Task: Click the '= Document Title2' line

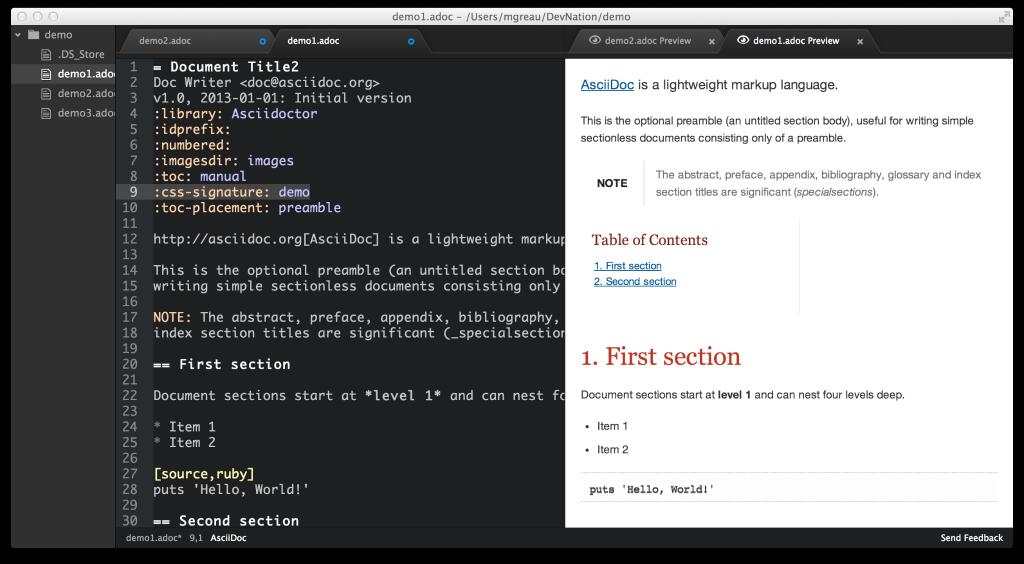Action: (x=226, y=67)
